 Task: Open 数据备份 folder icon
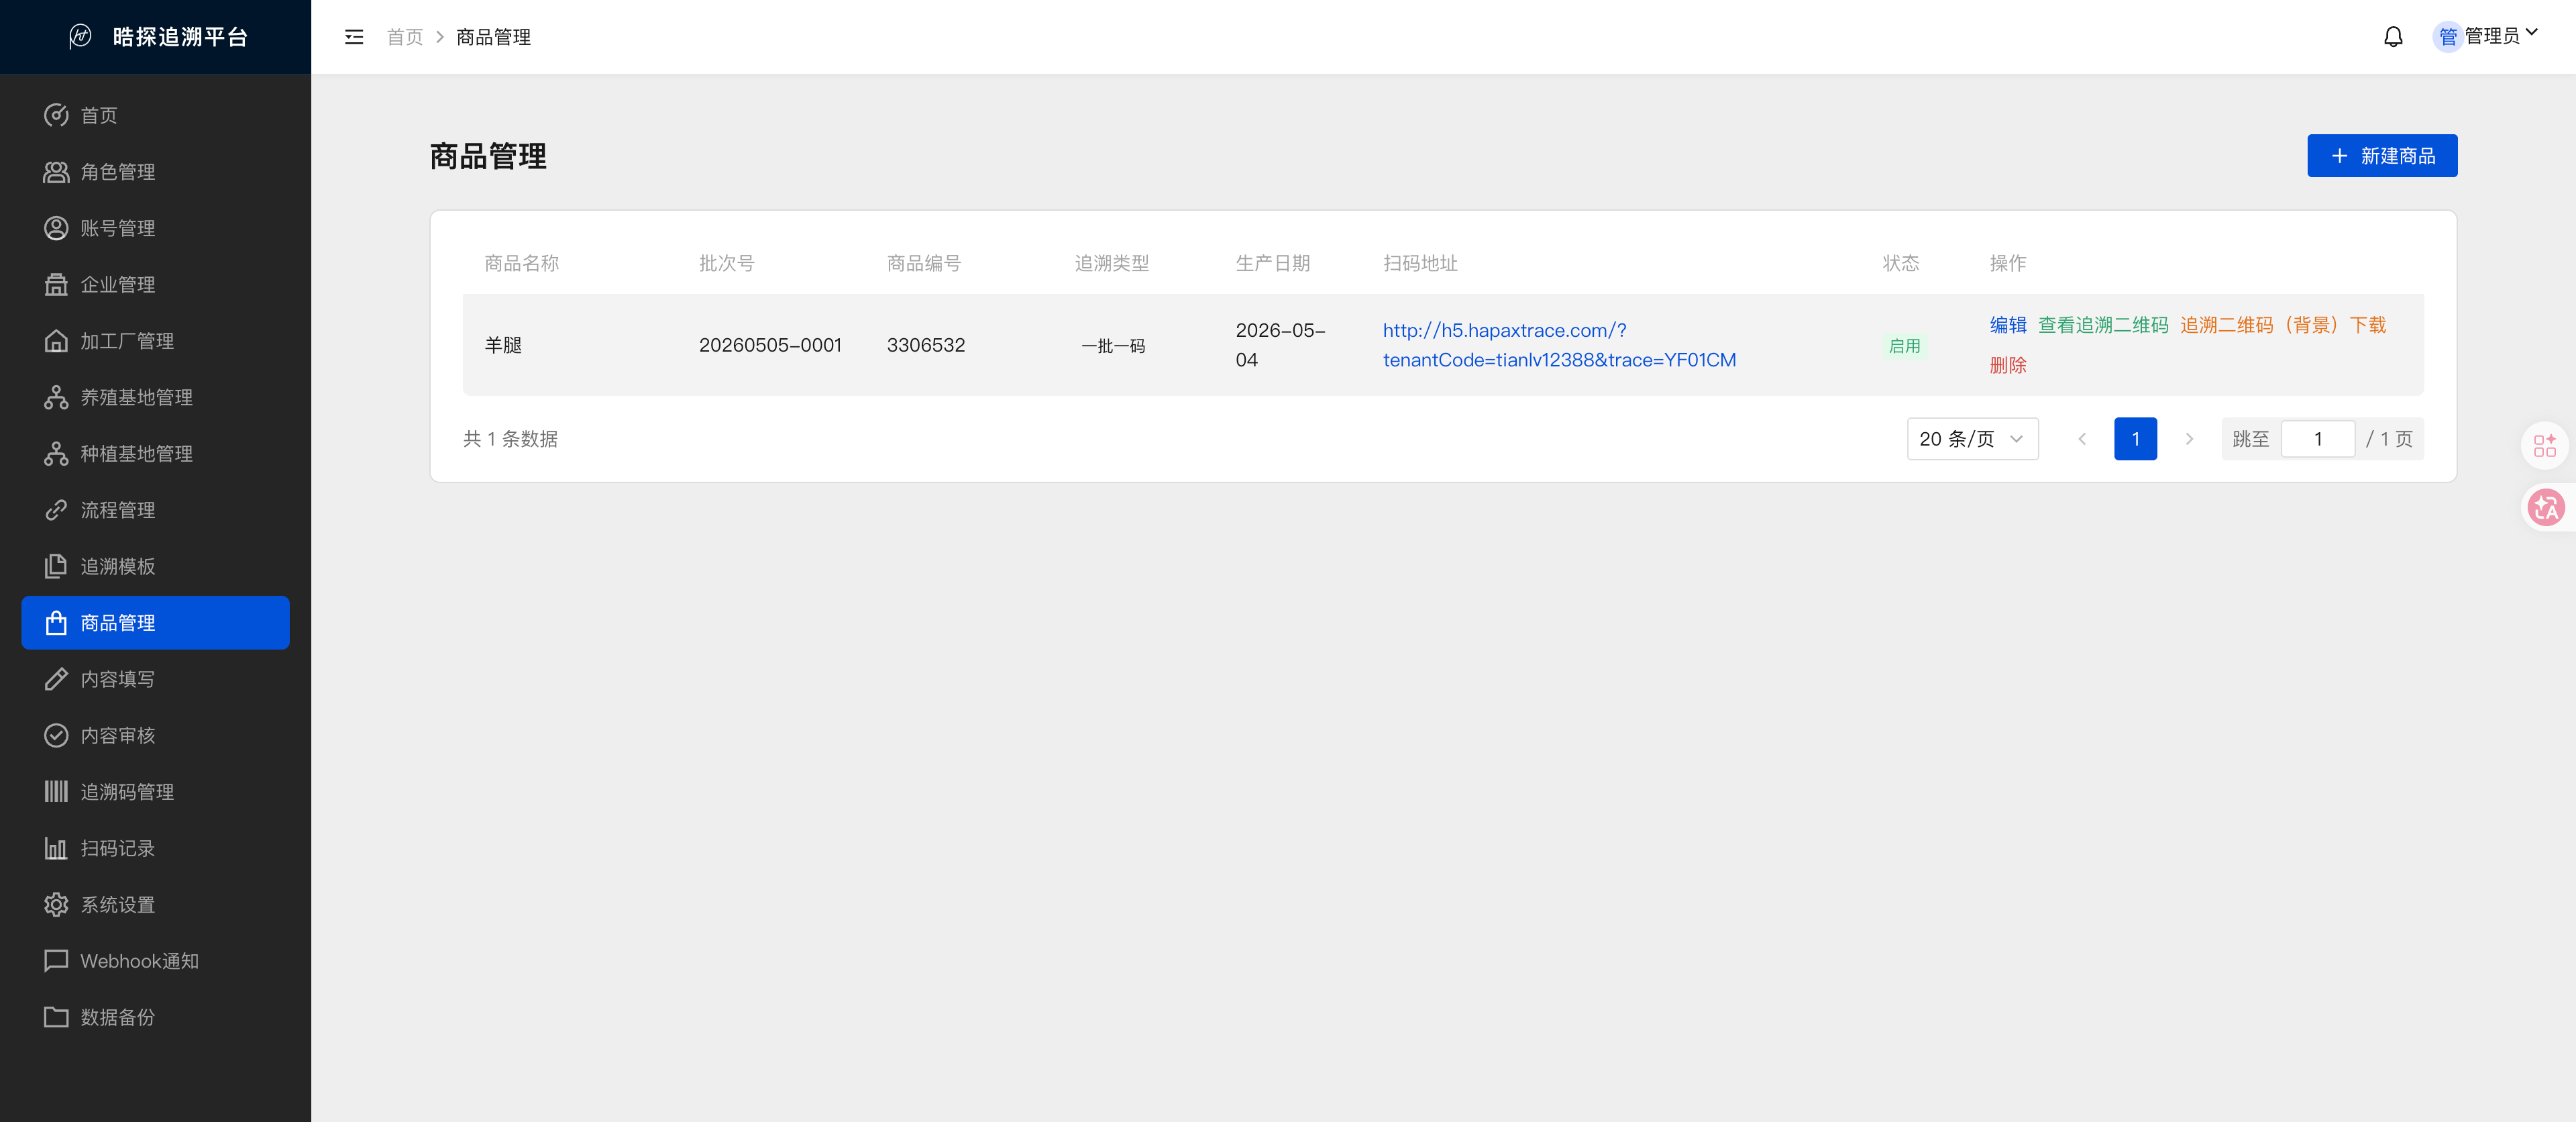click(56, 1017)
